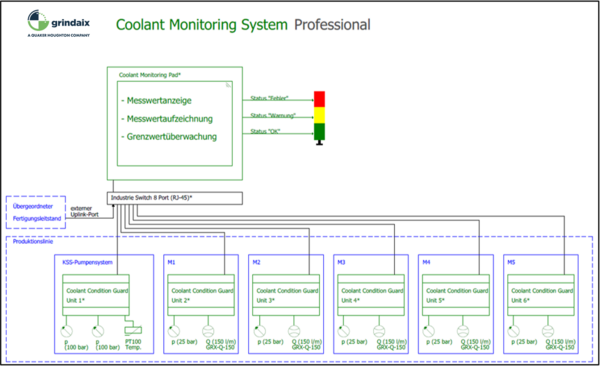Click the 'Übergeordneter Fertigungsleitstand' box
This screenshot has height=366, width=600.
[x=36, y=212]
